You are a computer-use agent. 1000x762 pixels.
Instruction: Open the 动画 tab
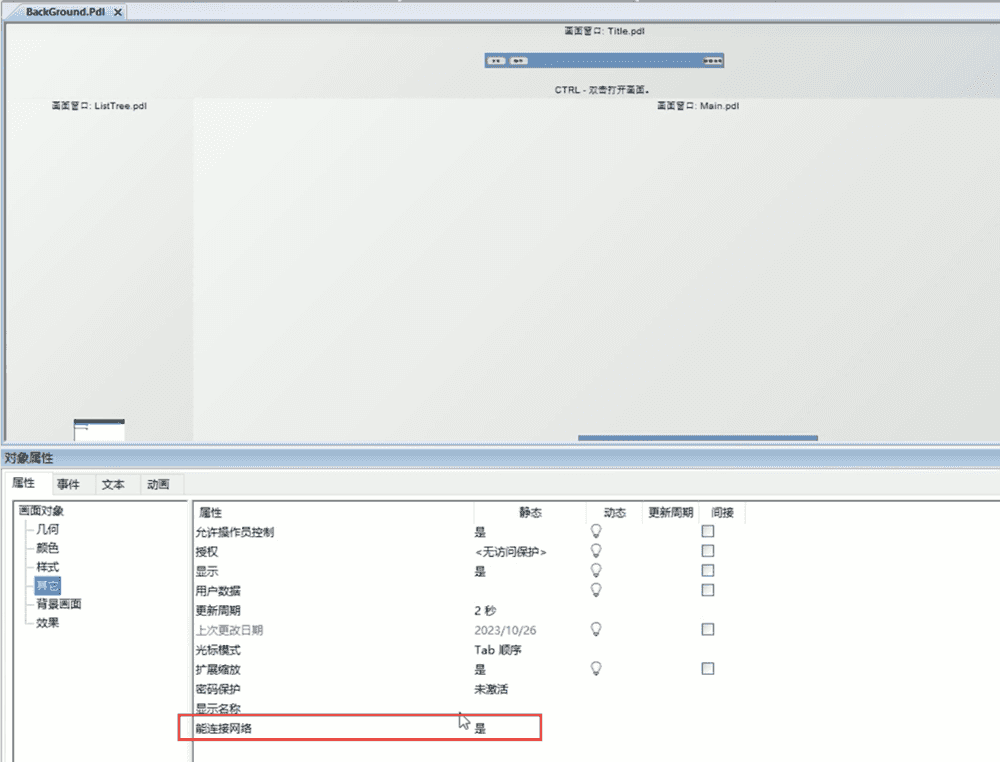click(158, 484)
